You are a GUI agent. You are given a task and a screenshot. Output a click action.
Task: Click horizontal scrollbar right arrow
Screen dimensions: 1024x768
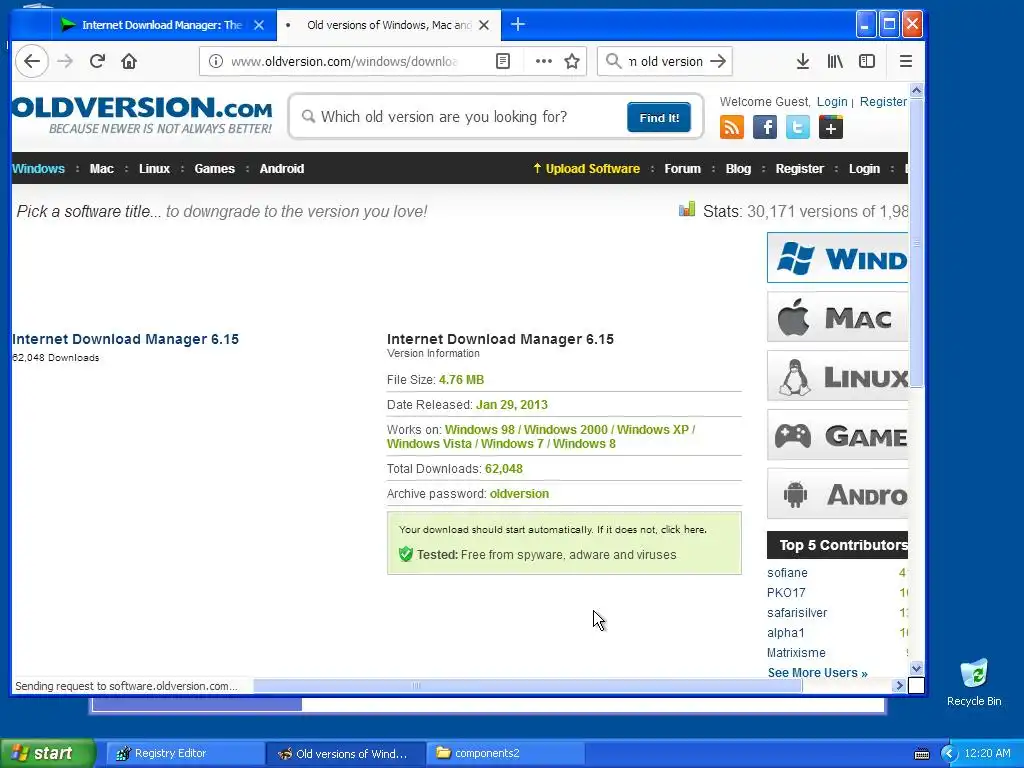tap(899, 685)
